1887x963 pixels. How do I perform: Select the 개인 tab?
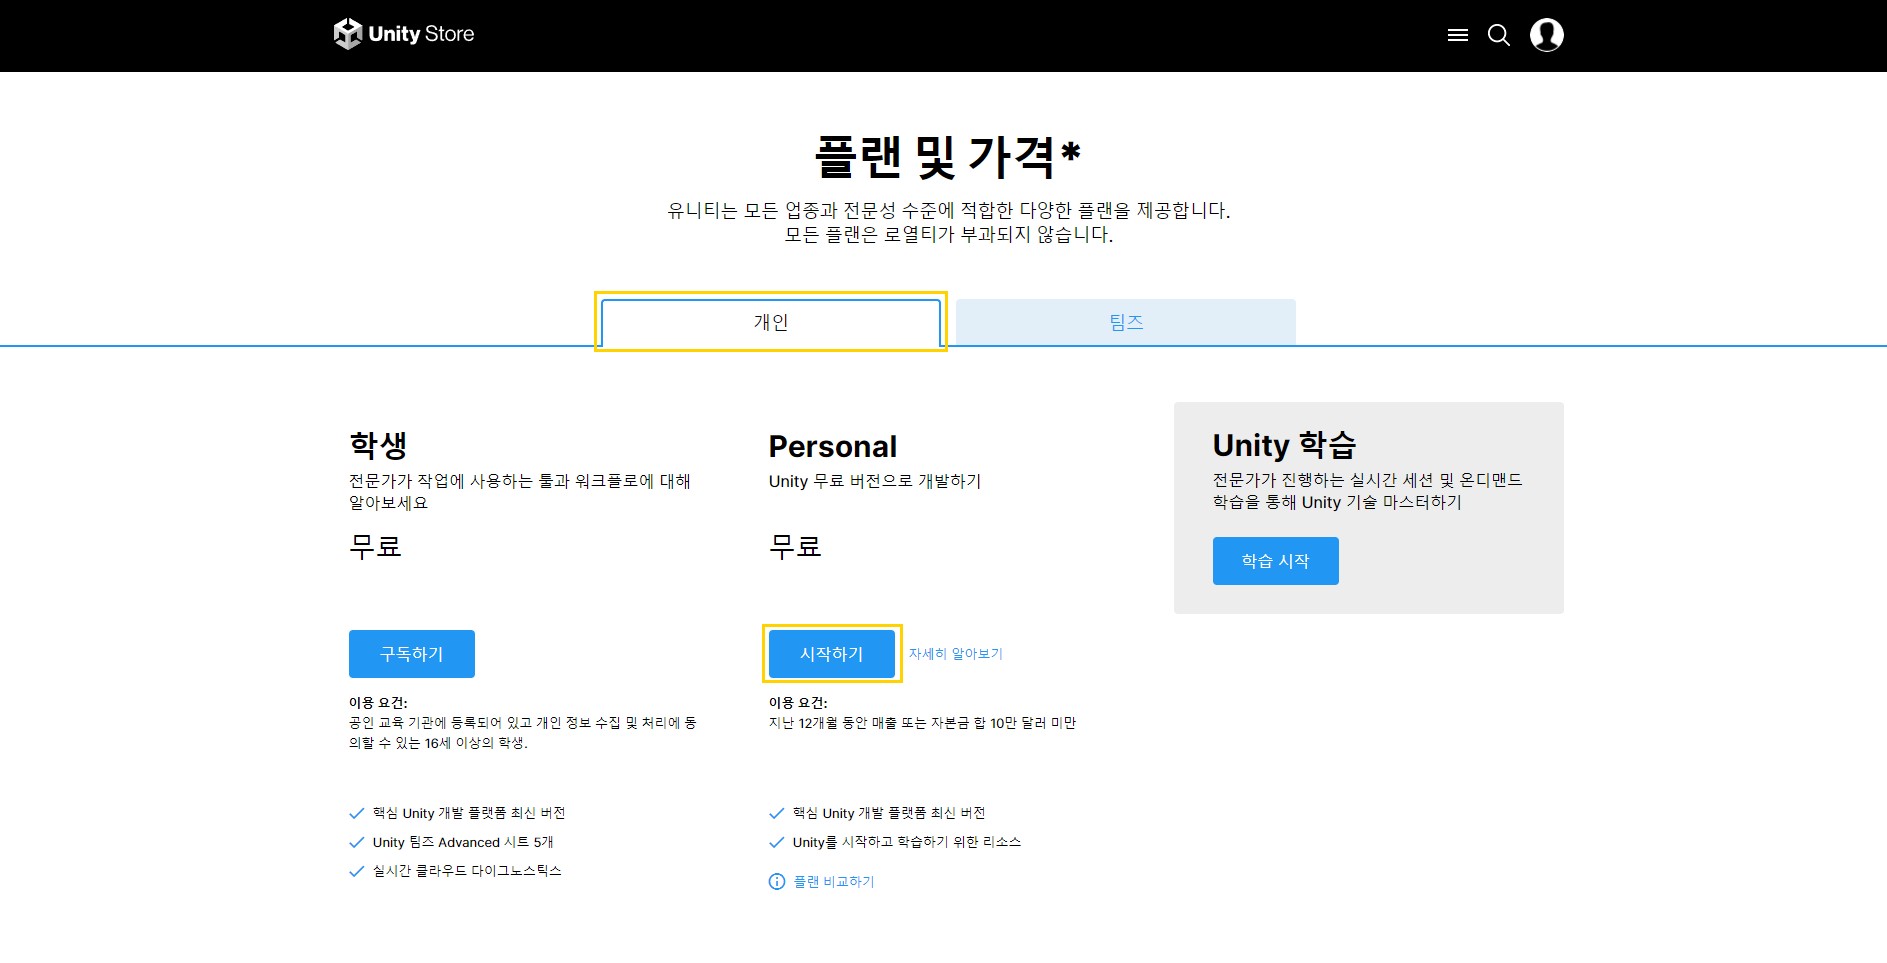771,322
